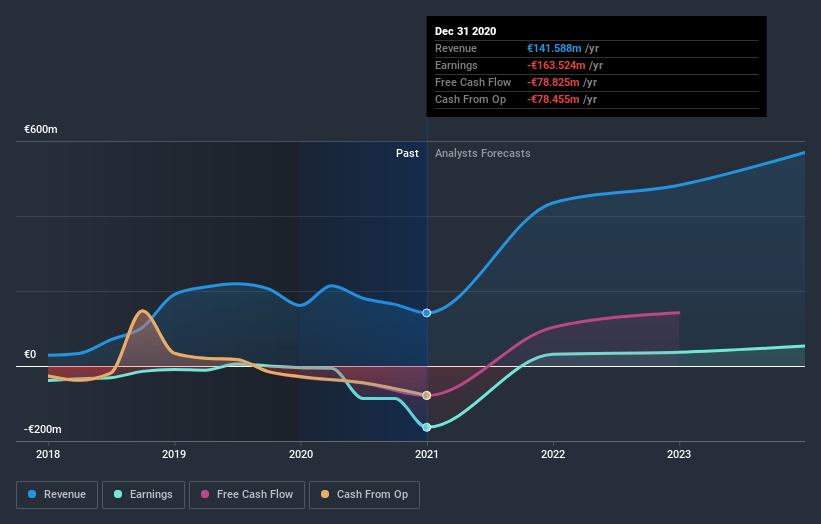The image size is (821, 524).
Task: Click the Earnings row label in tooltip
Action: tap(456, 65)
